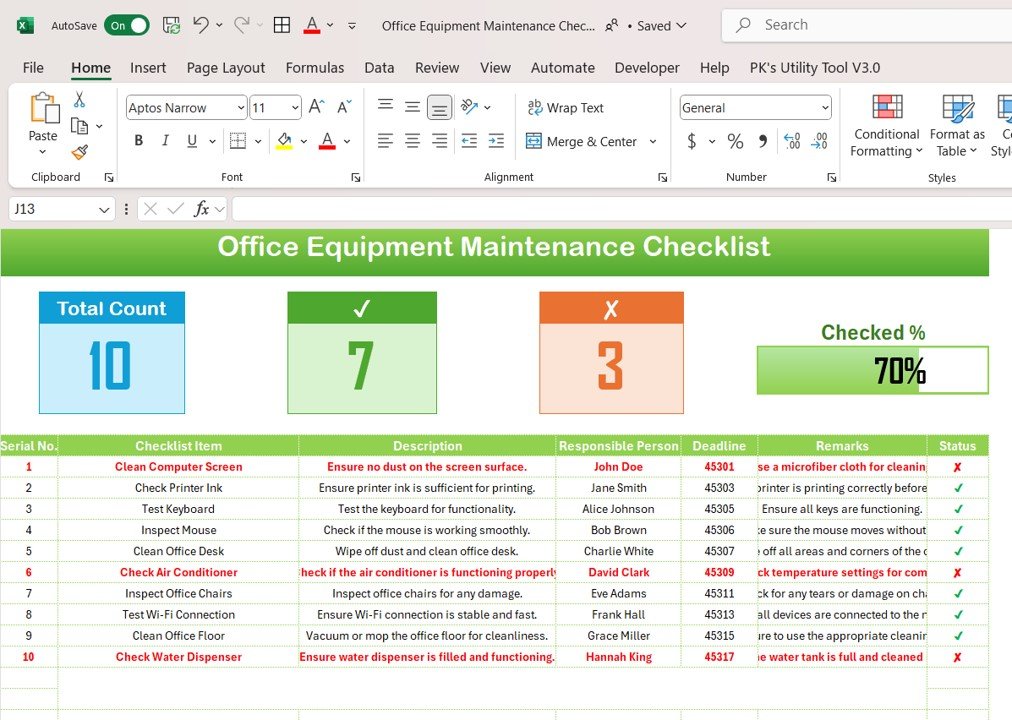Click the Undo arrow icon
1012x720 pixels.
tap(201, 25)
